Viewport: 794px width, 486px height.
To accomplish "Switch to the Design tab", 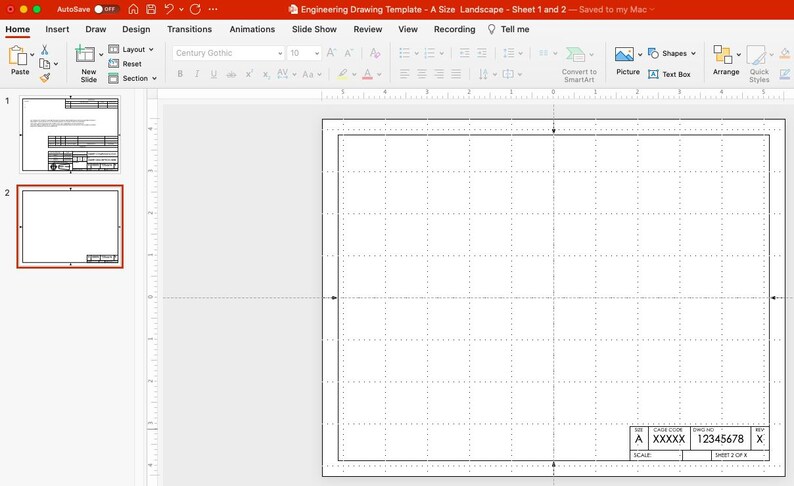I will pos(136,29).
